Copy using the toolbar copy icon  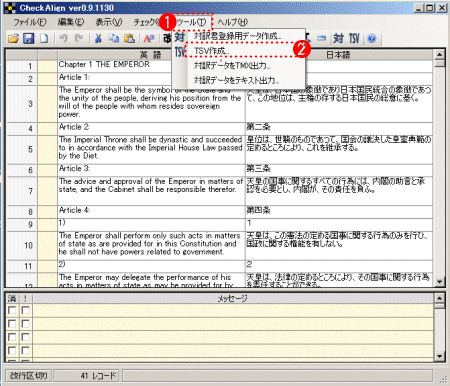[x=114, y=39]
